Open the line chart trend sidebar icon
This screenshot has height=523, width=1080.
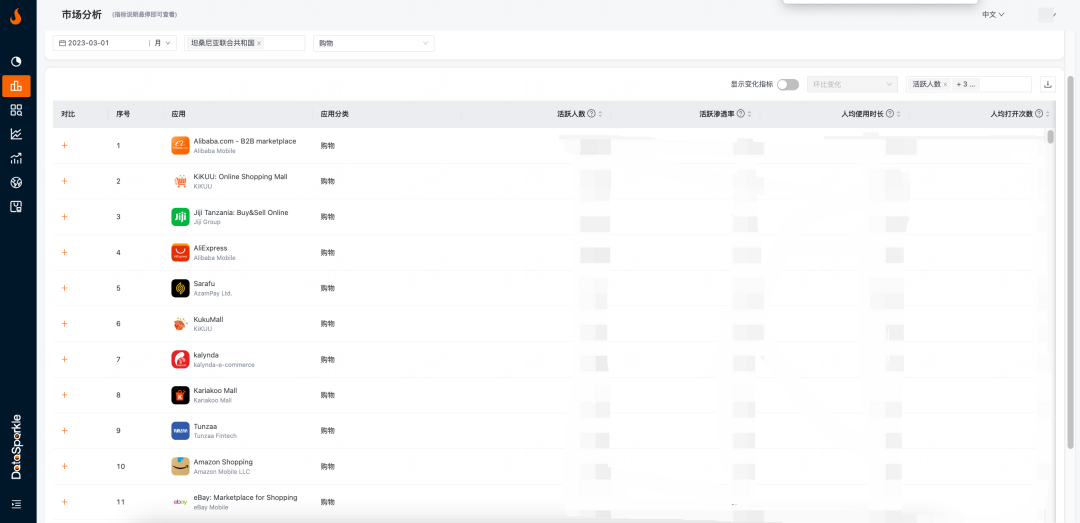(16, 134)
